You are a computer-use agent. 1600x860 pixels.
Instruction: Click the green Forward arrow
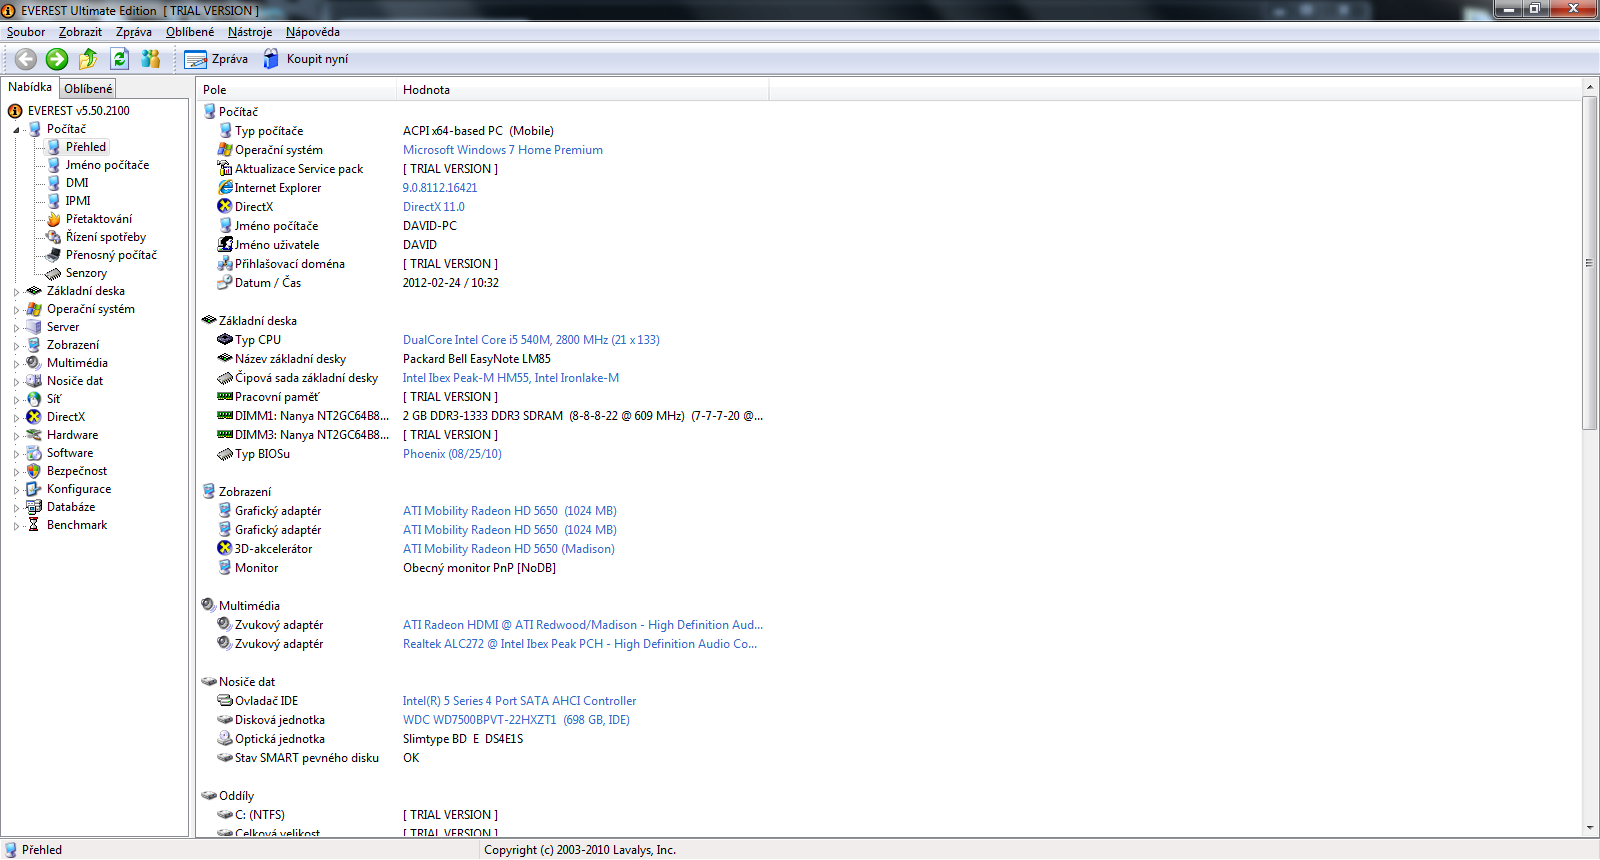pos(57,59)
